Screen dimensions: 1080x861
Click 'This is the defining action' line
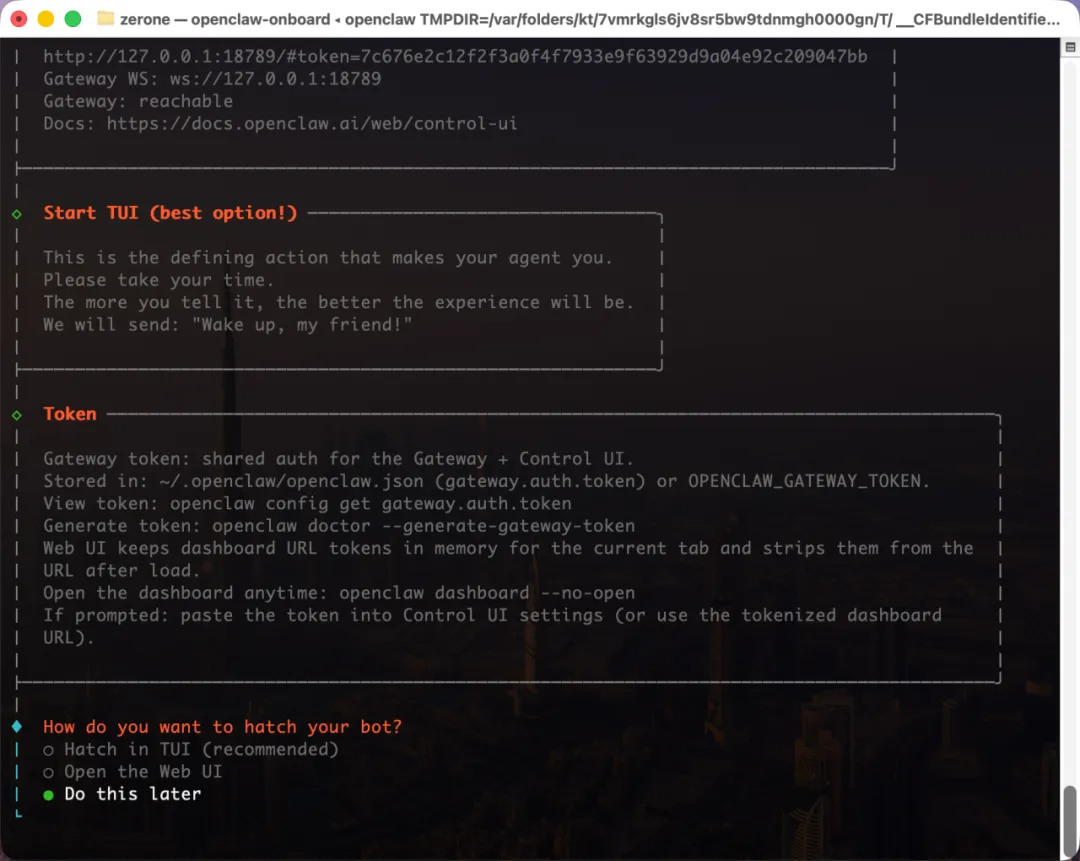[x=328, y=258]
